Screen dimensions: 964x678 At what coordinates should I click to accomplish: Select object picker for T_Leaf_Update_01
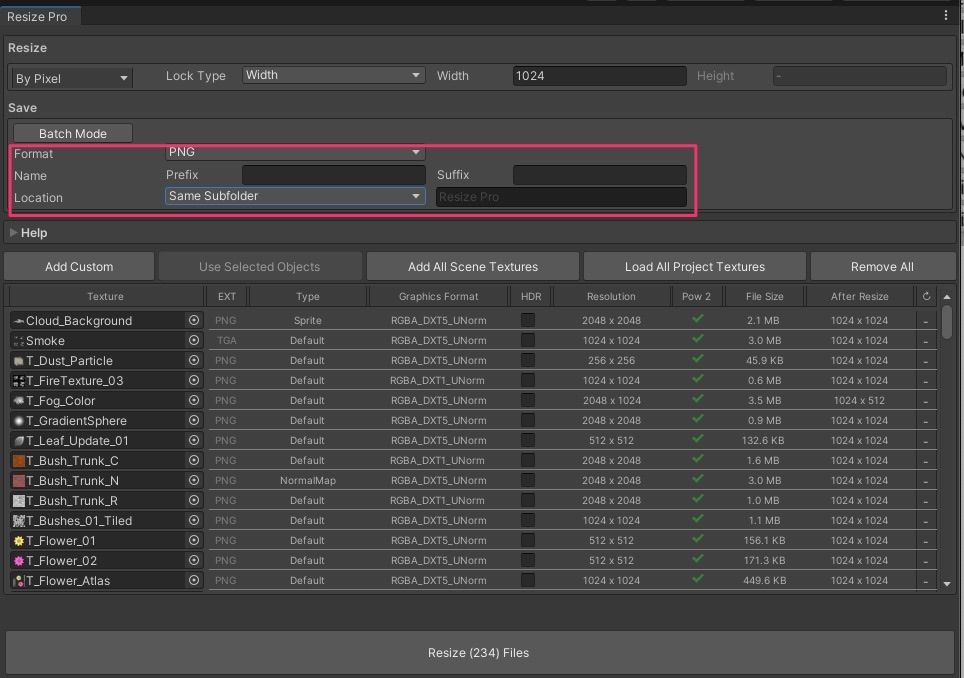point(194,440)
